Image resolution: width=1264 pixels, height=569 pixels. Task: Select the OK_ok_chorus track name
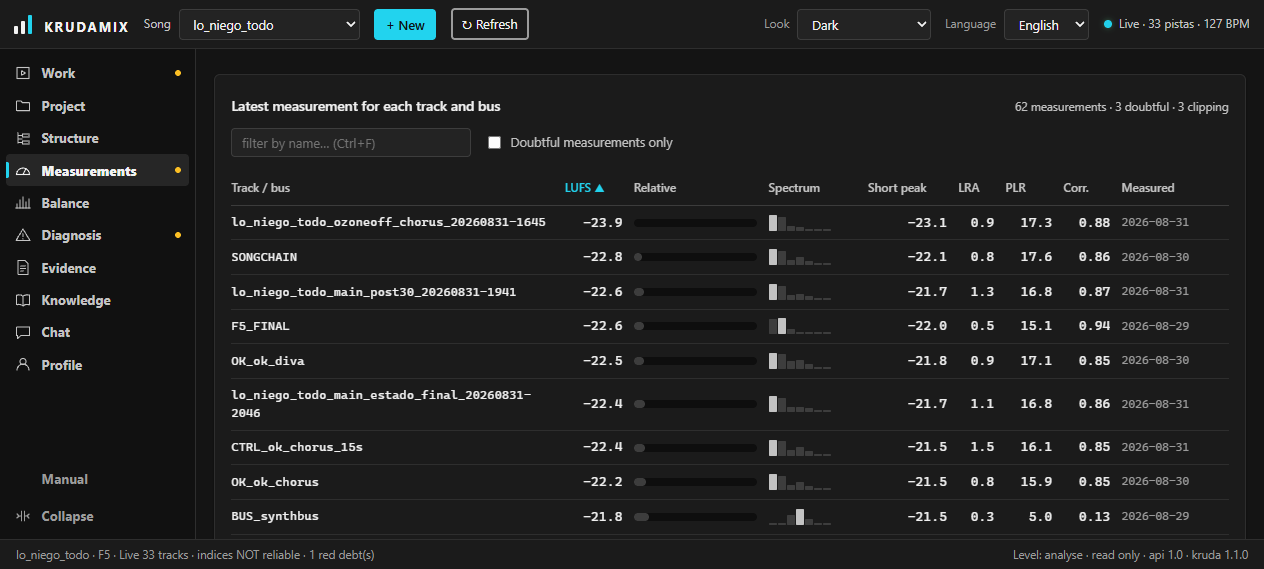(x=275, y=482)
